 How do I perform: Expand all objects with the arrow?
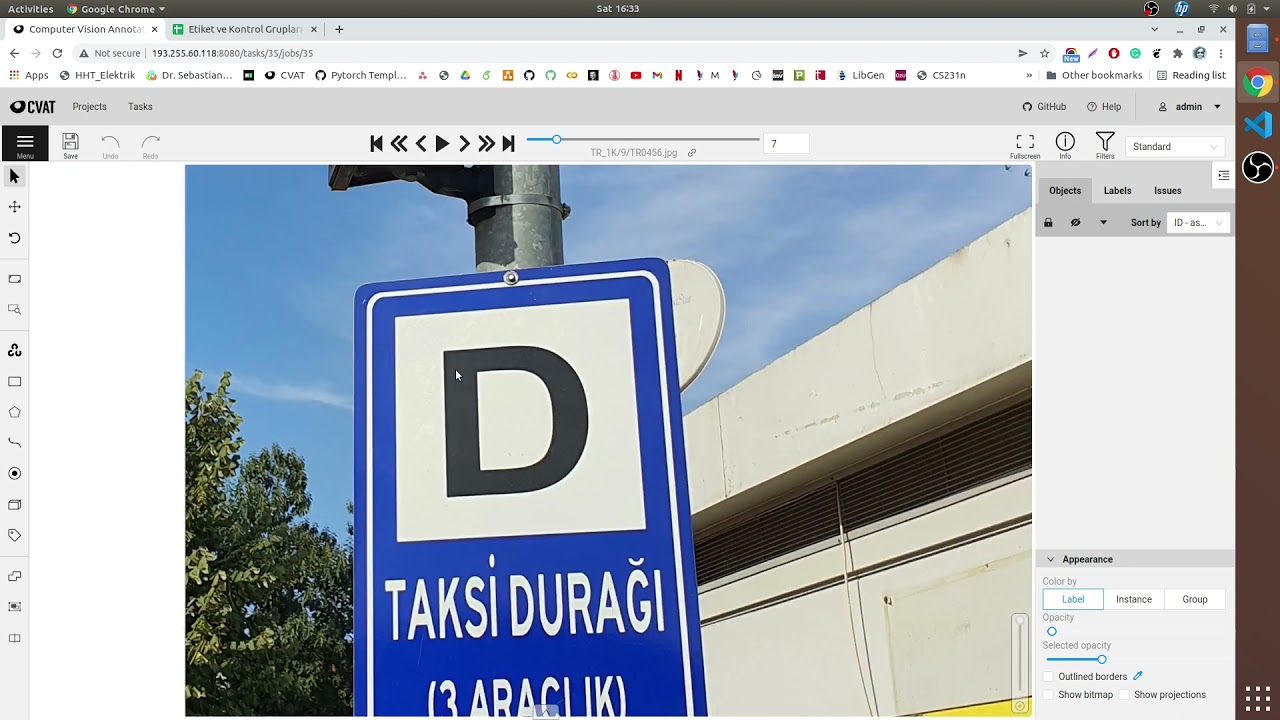(1104, 223)
